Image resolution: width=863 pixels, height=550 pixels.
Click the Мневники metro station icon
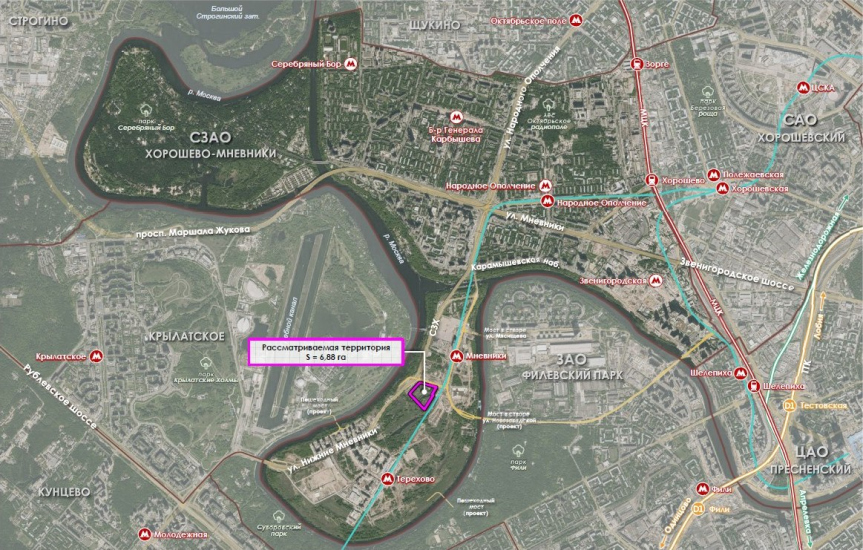pyautogui.click(x=457, y=356)
